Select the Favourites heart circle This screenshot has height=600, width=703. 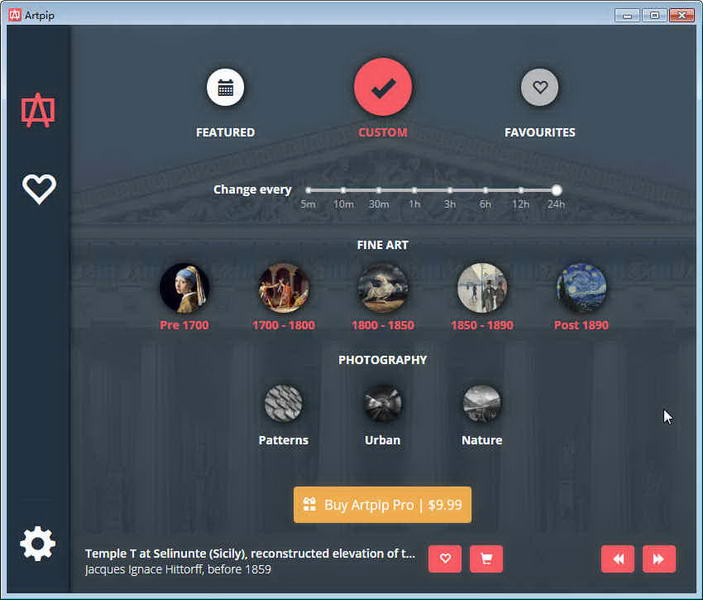point(540,87)
